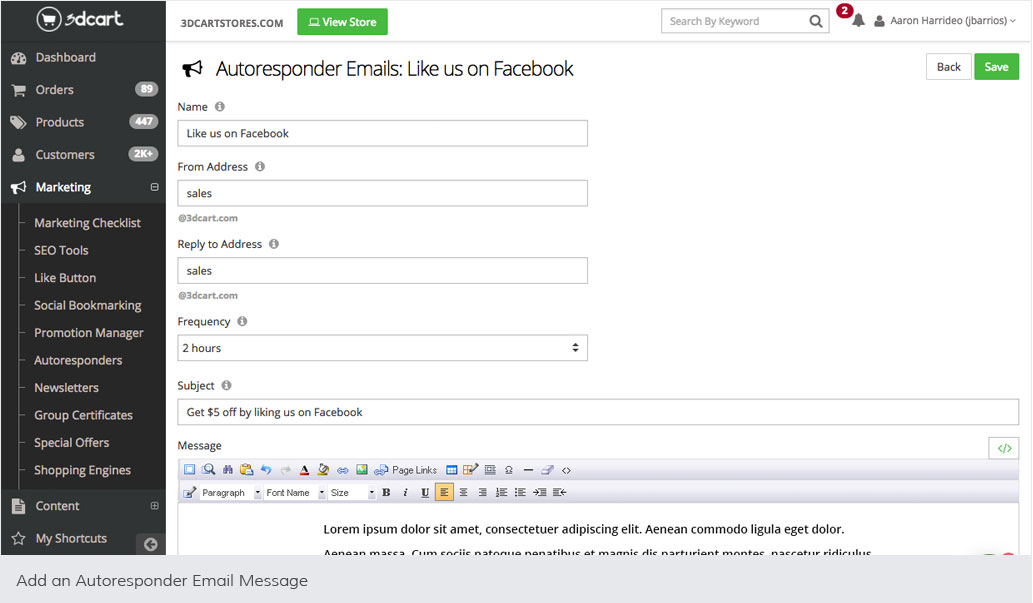This screenshot has width=1033, height=603.
Task: Select Promotion Manager in the sidebar
Action: tap(89, 333)
